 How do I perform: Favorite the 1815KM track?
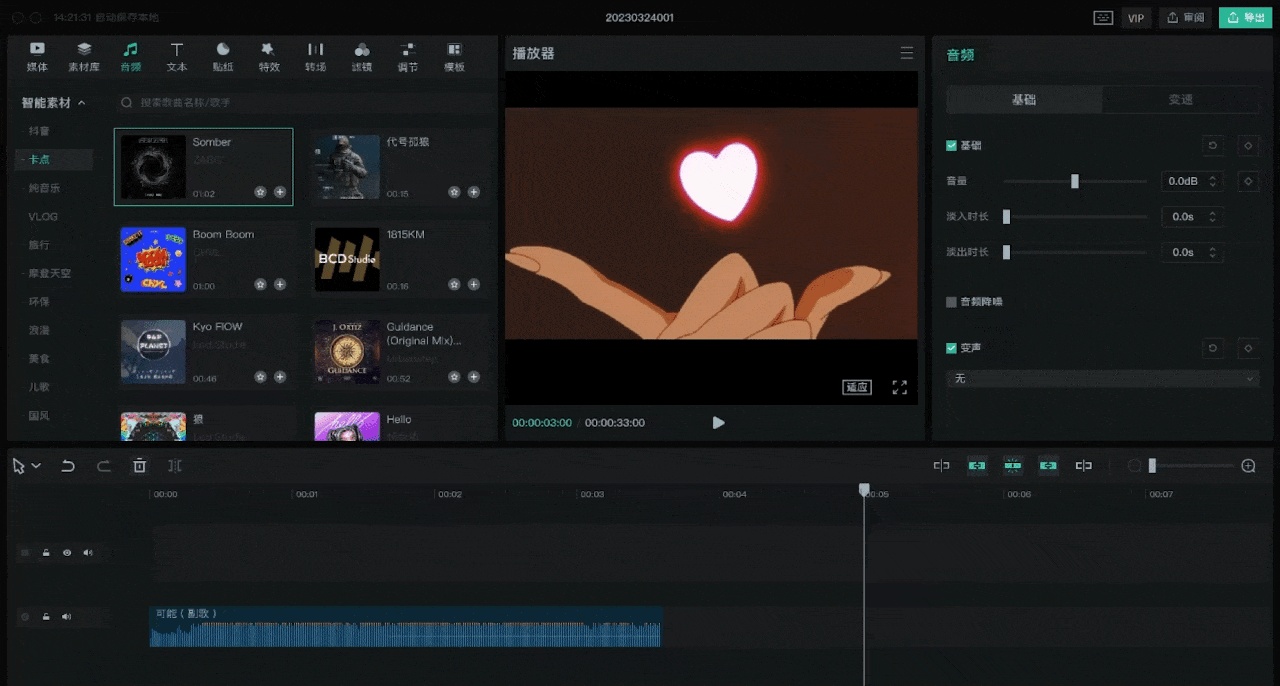(454, 284)
